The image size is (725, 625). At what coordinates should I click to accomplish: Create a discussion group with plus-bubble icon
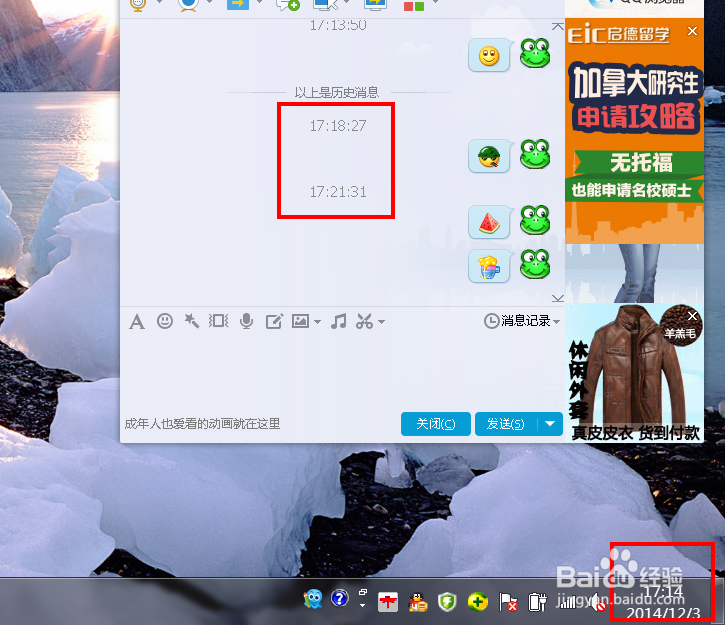coord(288,4)
